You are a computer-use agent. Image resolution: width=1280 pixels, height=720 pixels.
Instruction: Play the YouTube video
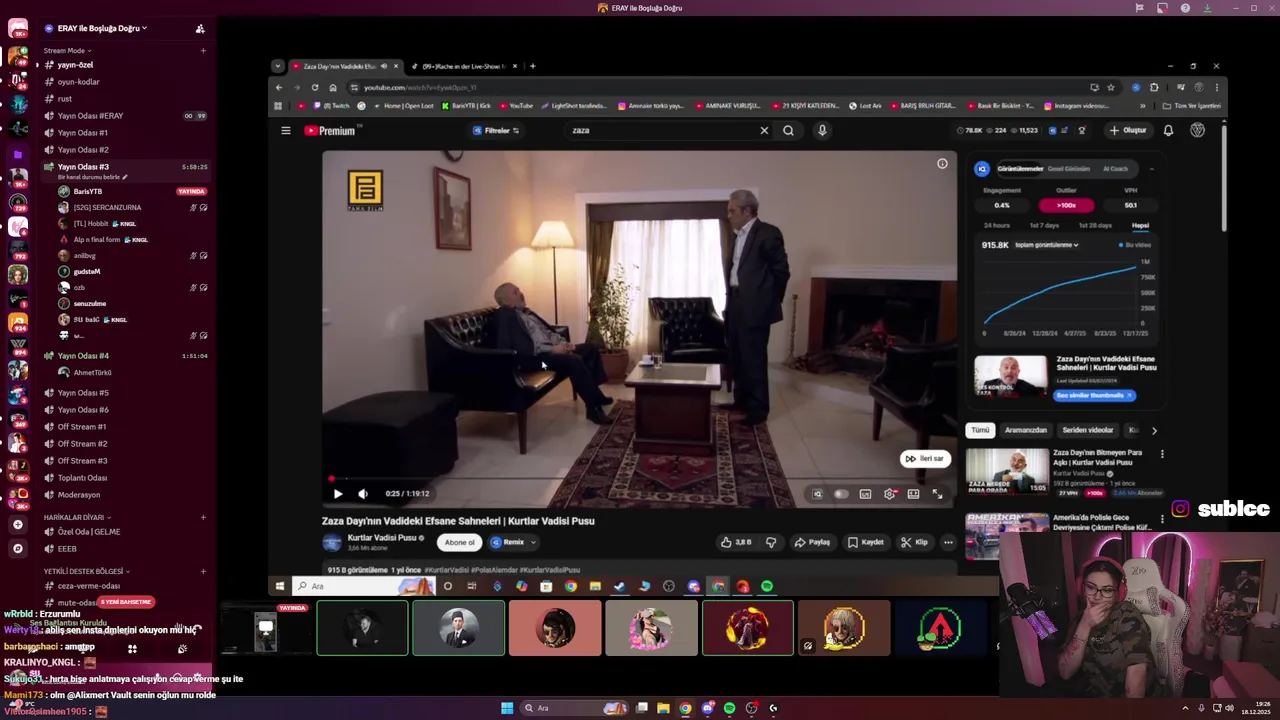point(338,493)
